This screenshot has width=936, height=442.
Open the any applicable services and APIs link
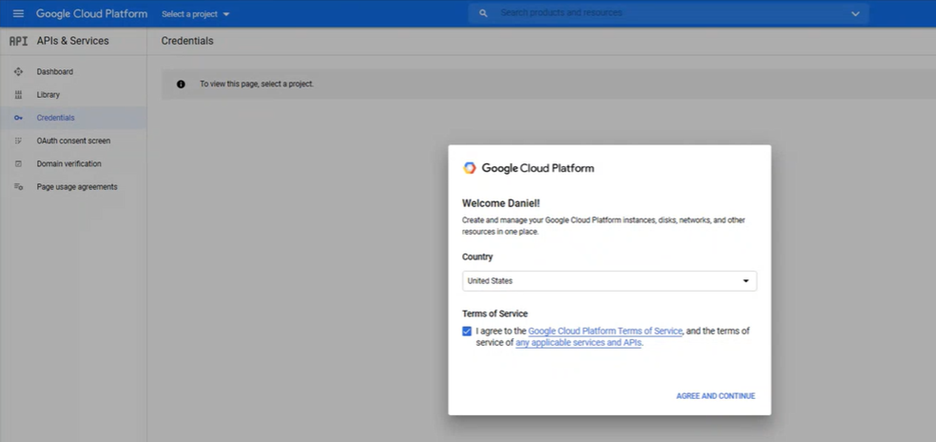[578, 343]
